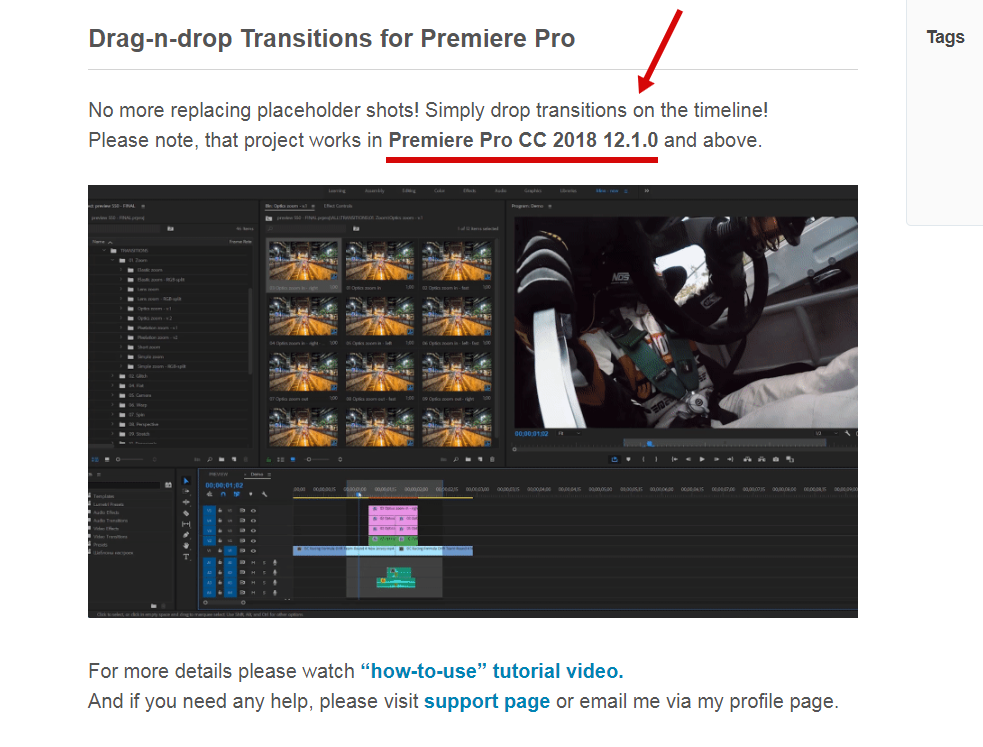This screenshot has height=747, width=983.
Task: Click the Program monitor playhead scrubber
Action: point(649,443)
